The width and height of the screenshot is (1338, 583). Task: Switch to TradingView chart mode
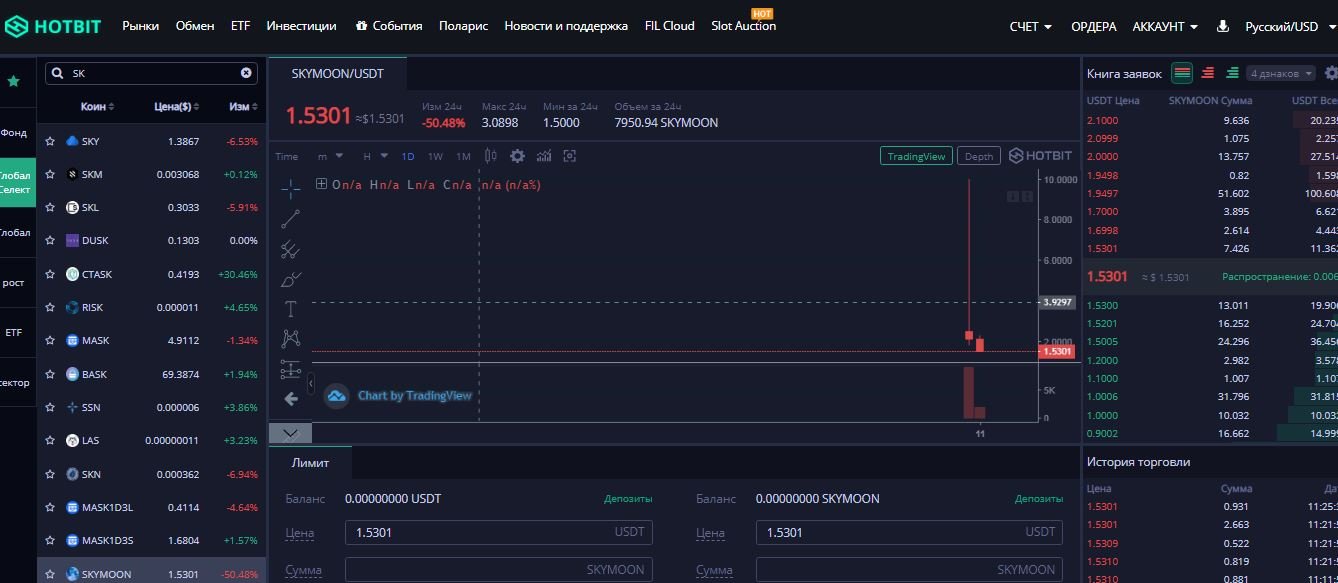point(917,156)
